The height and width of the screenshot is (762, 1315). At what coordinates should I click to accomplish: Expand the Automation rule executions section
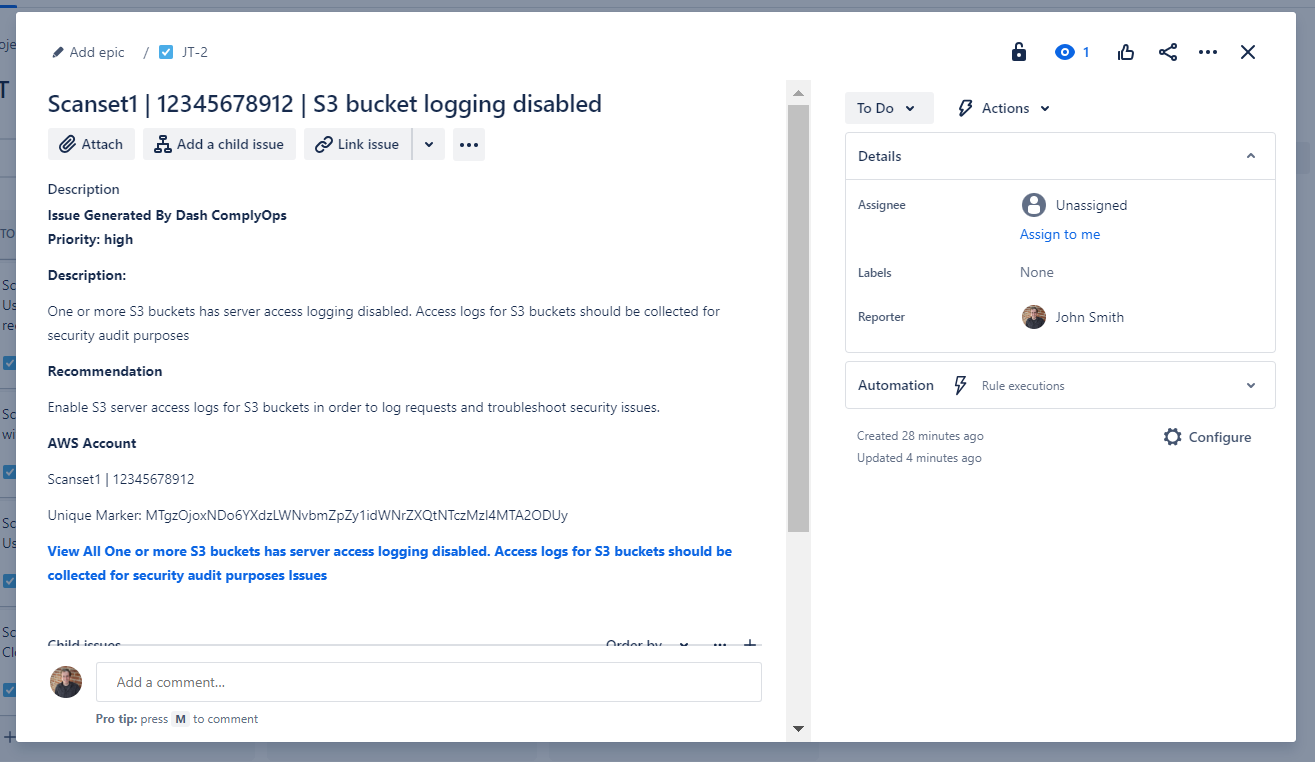point(1250,385)
